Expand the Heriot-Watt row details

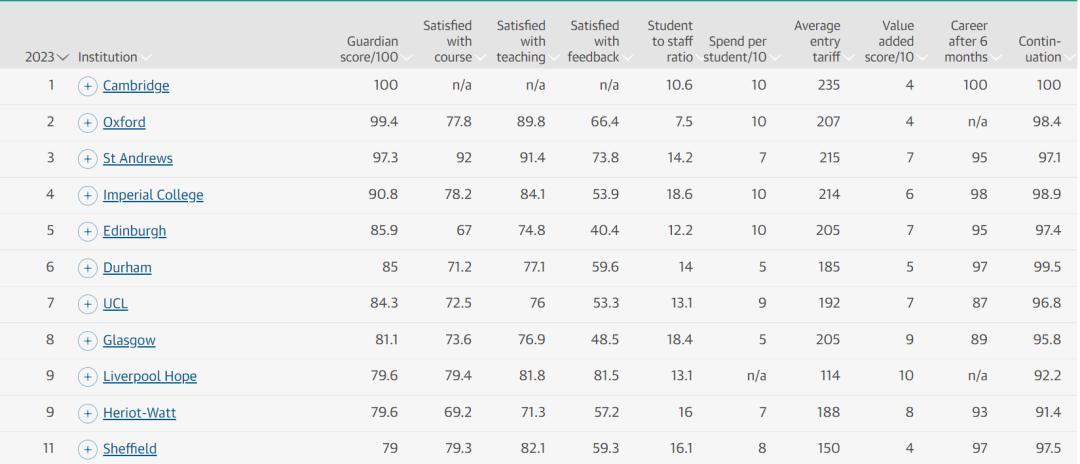(87, 413)
